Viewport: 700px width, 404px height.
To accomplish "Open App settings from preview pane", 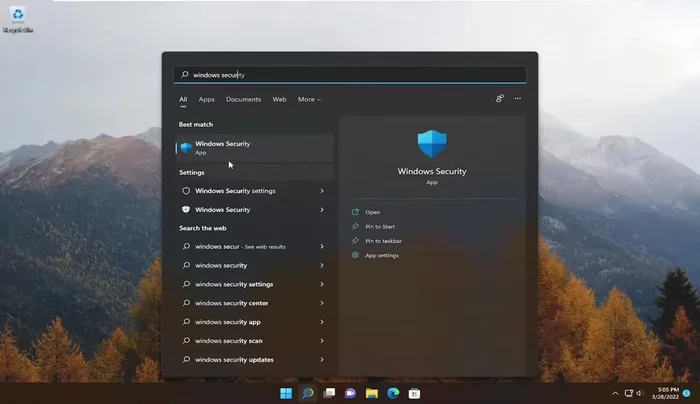I will [x=382, y=255].
